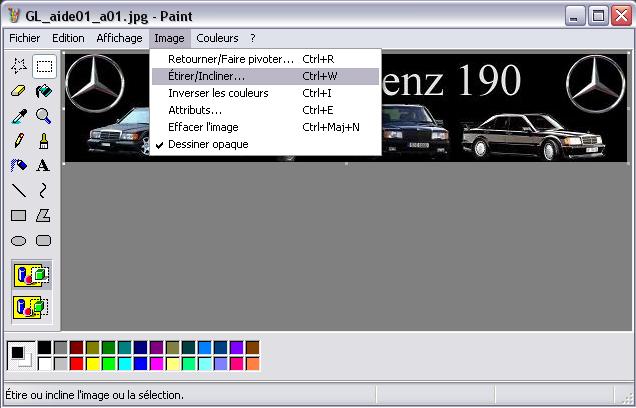This screenshot has height=408, width=636.
Task: Open the Couleurs menu
Action: [217, 38]
